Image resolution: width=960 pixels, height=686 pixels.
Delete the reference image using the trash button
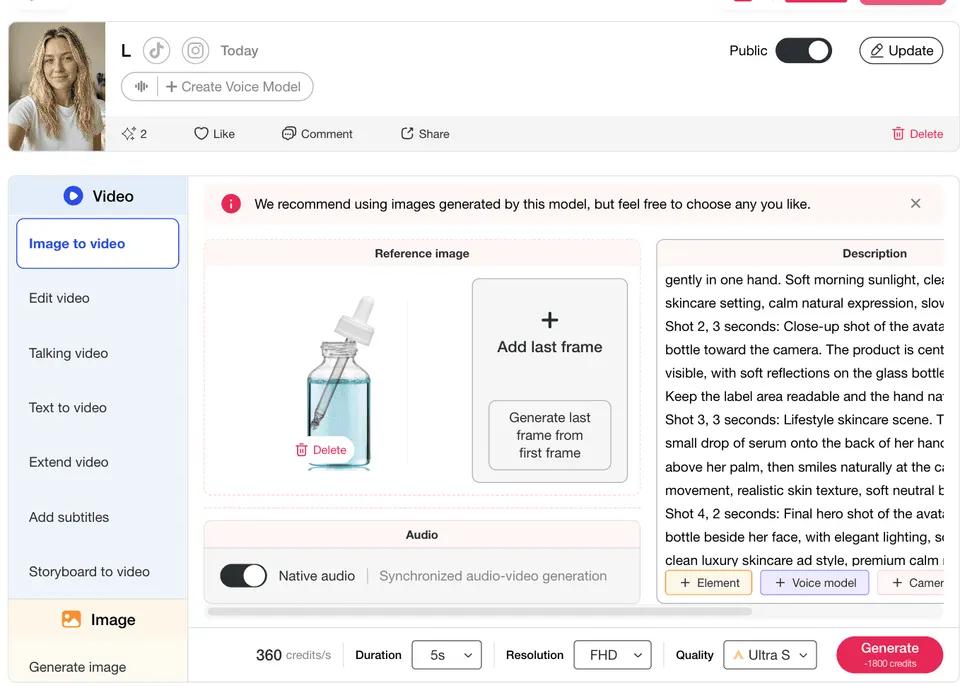321,450
